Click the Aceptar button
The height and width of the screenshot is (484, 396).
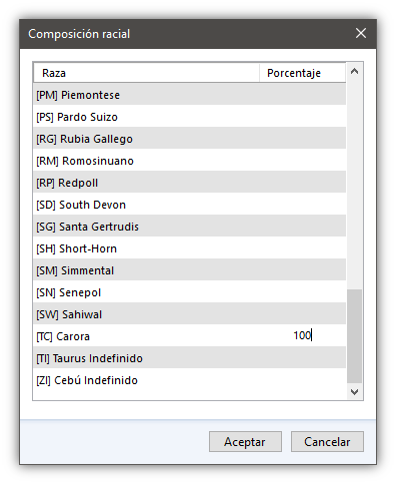[x=245, y=442]
